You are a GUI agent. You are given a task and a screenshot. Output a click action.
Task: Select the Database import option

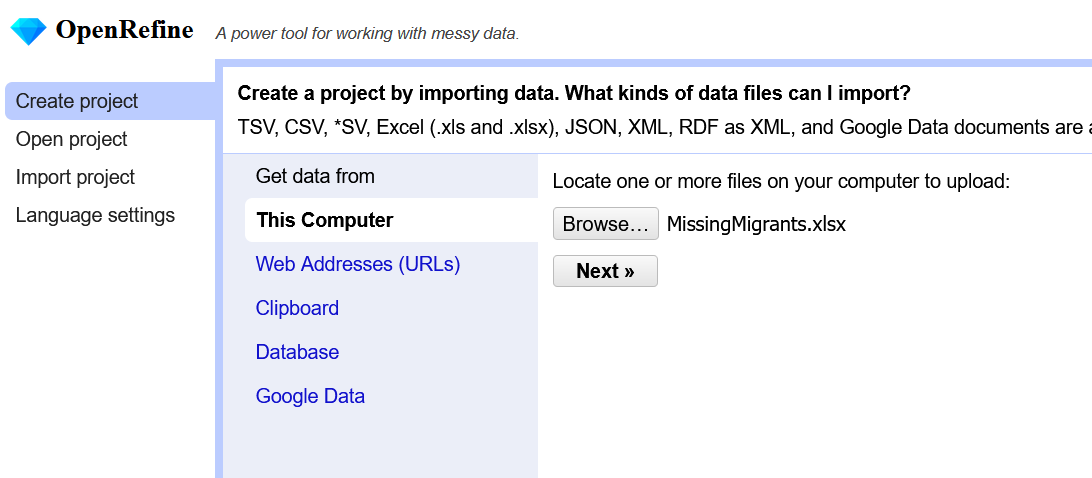pyautogui.click(x=297, y=352)
